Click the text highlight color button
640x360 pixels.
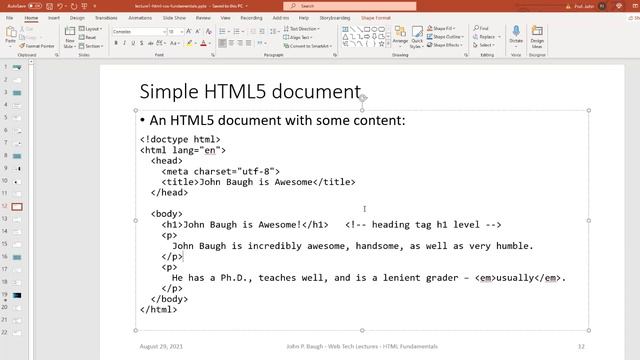(x=189, y=43)
